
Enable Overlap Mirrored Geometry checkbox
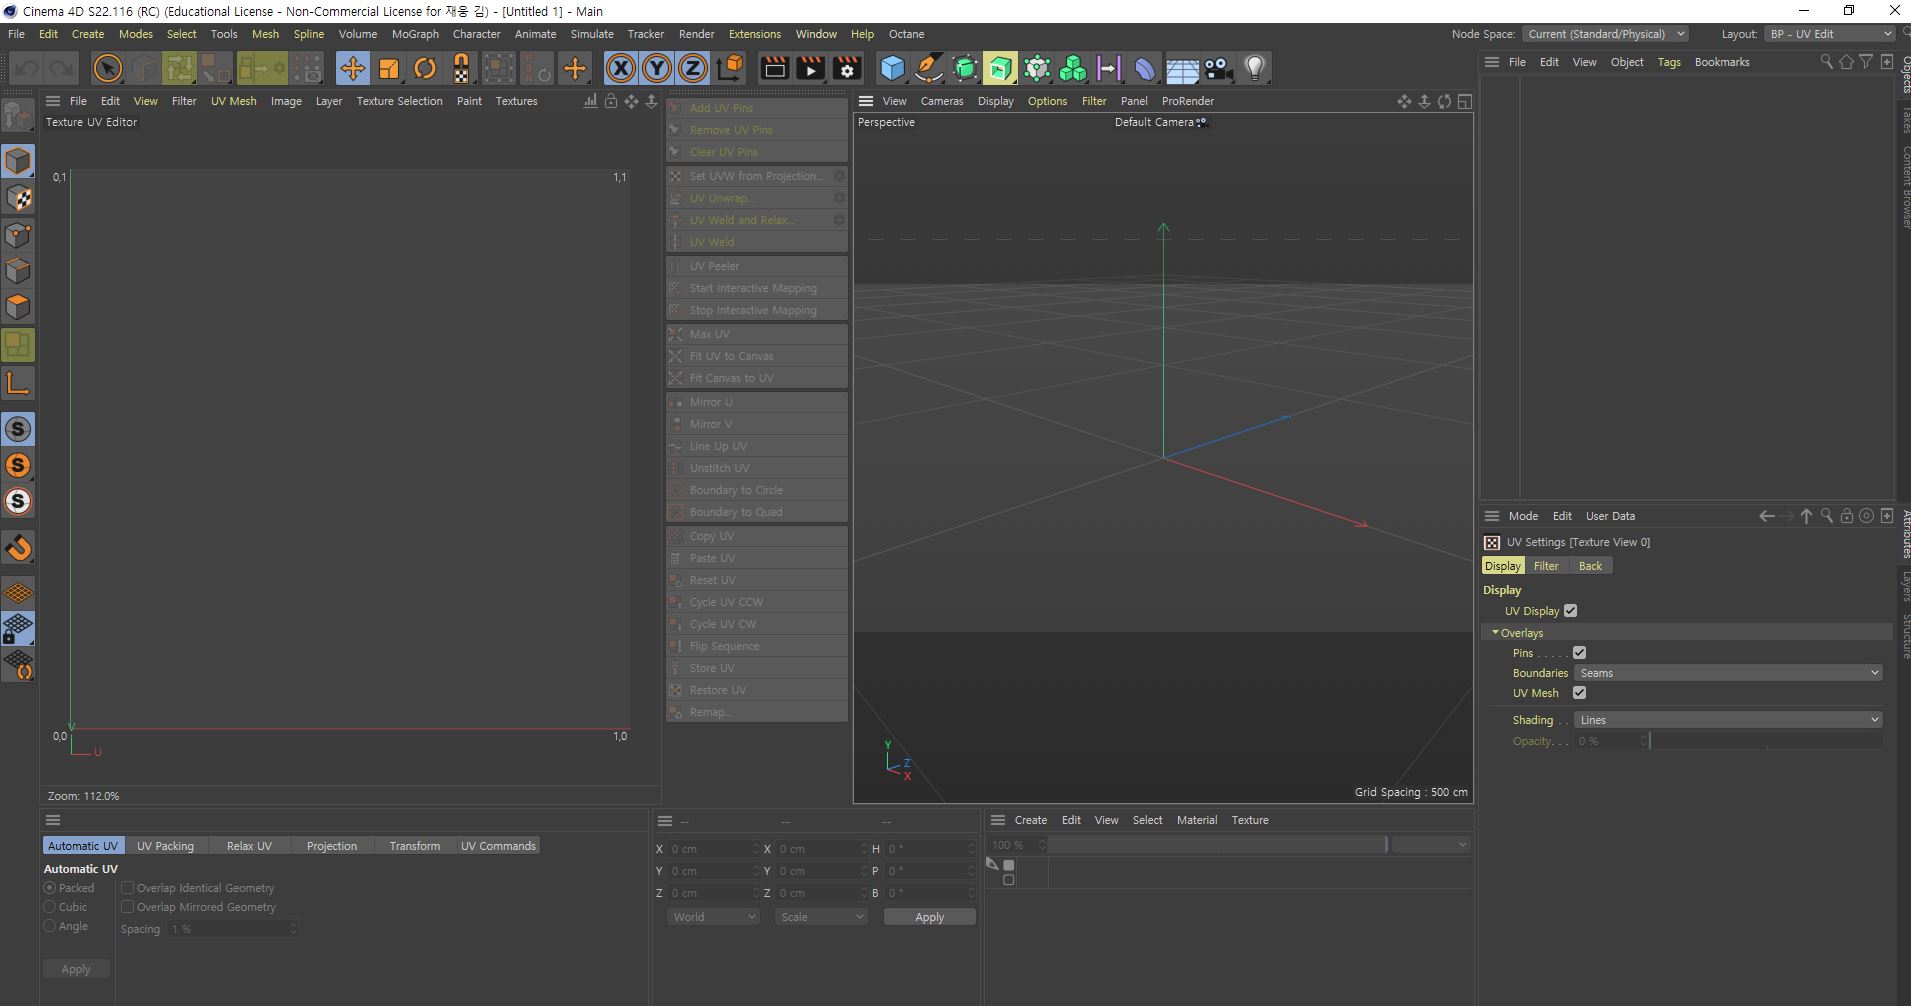coord(128,907)
